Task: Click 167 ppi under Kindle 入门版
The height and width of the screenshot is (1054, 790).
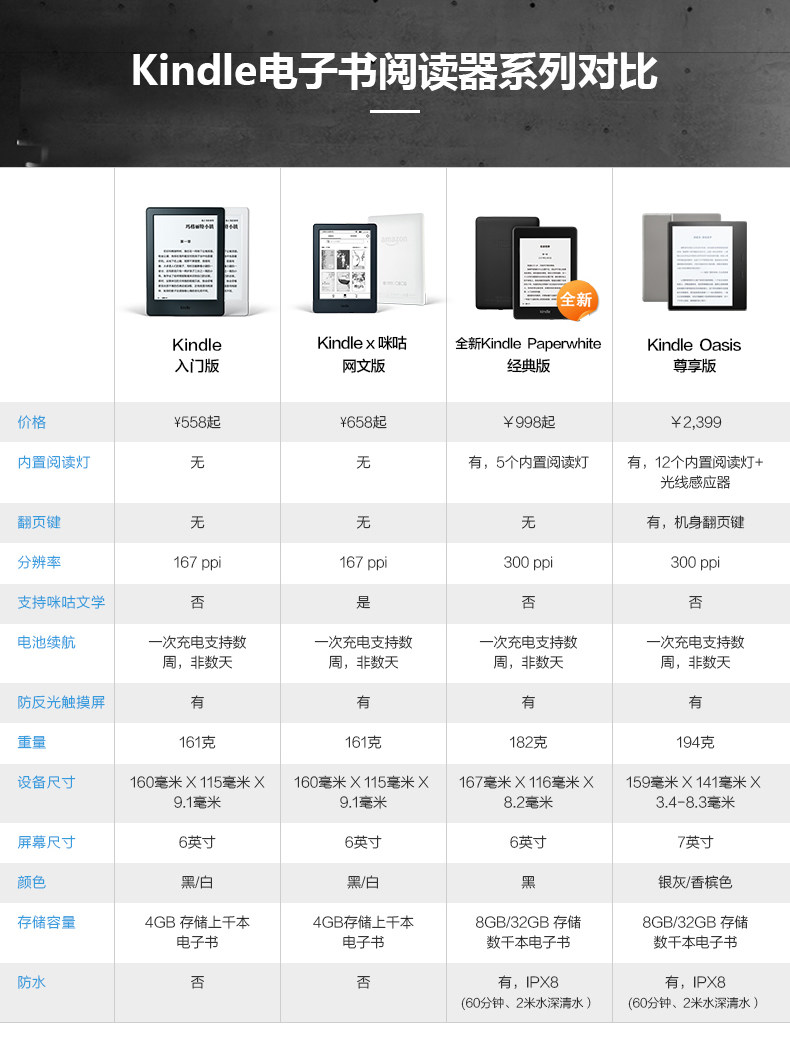Action: coord(197,562)
